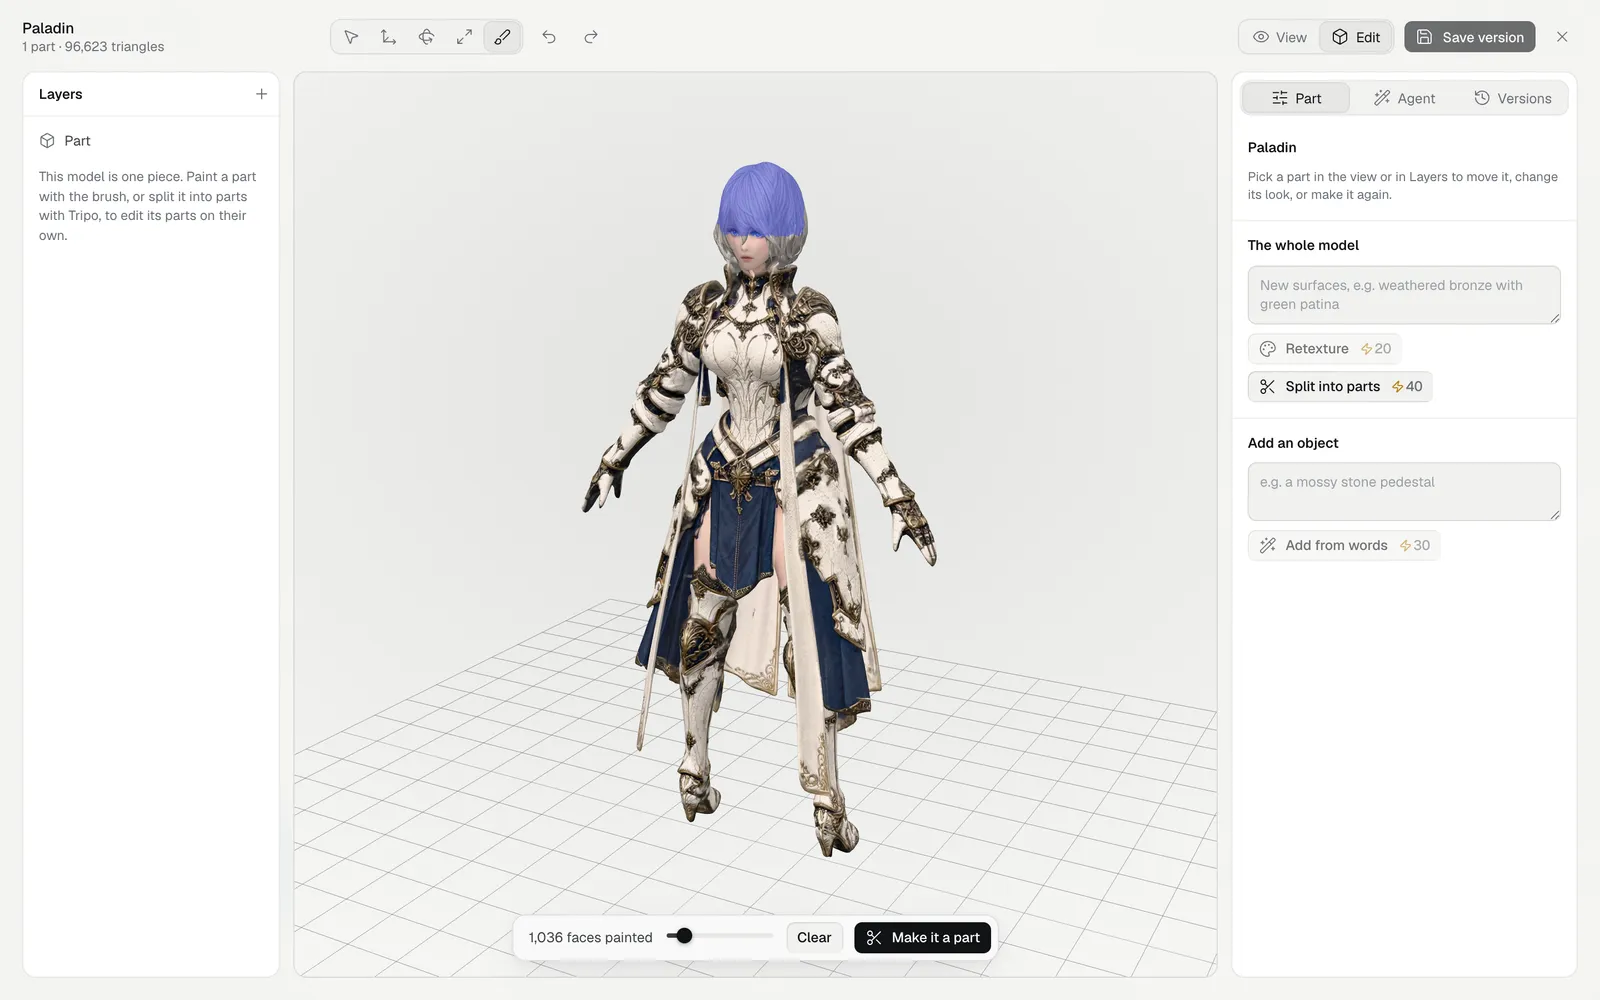Redo the last action
This screenshot has width=1600, height=1000.
(591, 37)
